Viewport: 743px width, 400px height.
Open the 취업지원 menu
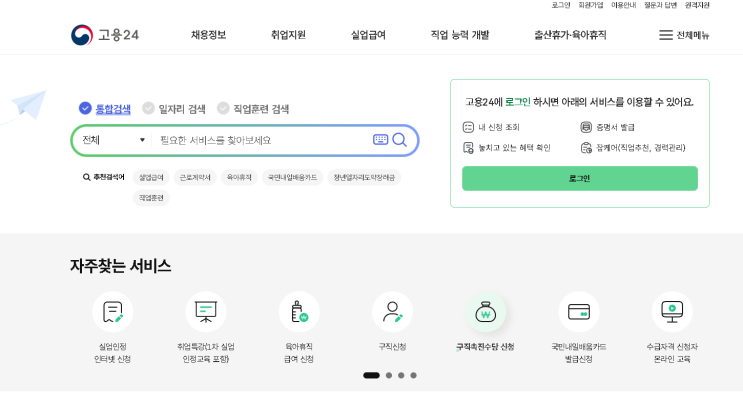pos(288,35)
